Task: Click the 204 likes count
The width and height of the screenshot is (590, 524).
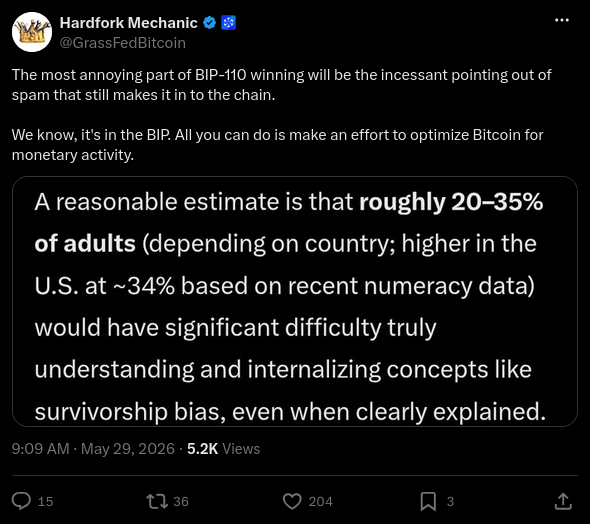Action: coord(321,501)
